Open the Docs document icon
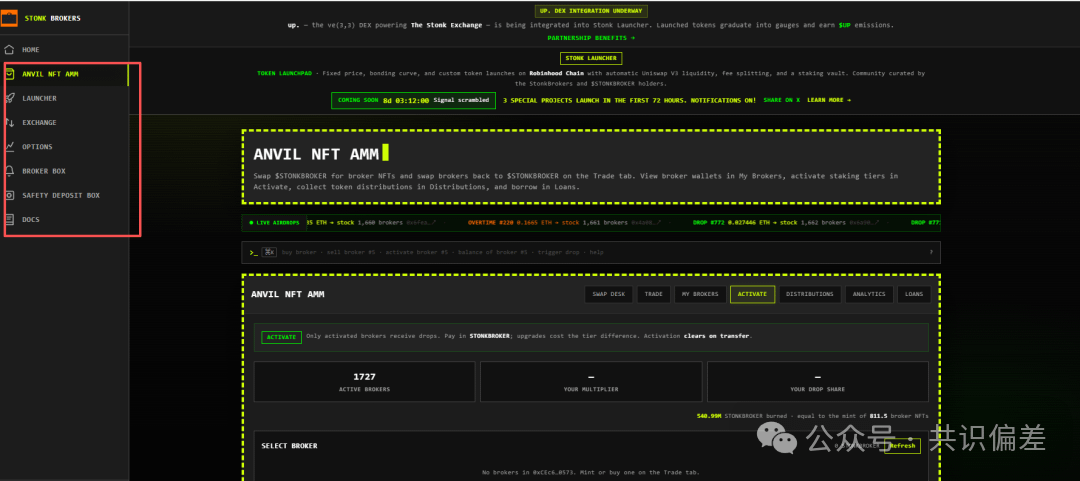1080x481 pixels. [9, 220]
